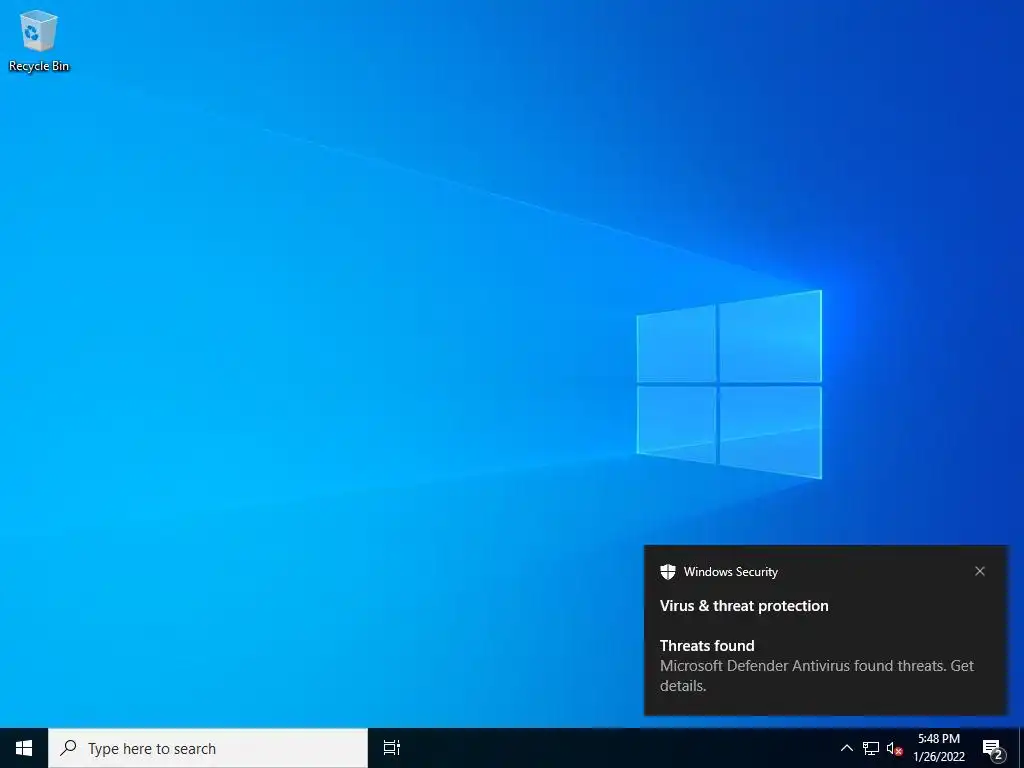1024x768 pixels.
Task: Open network status tray icon
Action: [871, 748]
